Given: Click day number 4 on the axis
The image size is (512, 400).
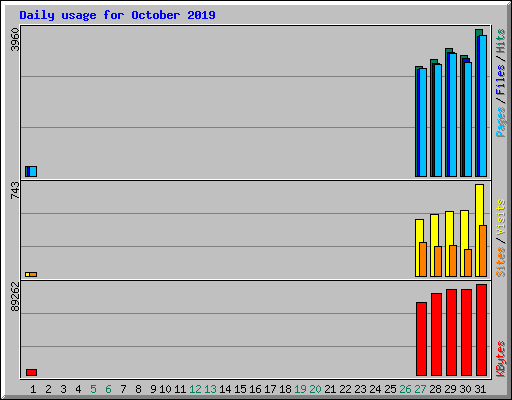Looking at the screenshot, I should (78, 389).
